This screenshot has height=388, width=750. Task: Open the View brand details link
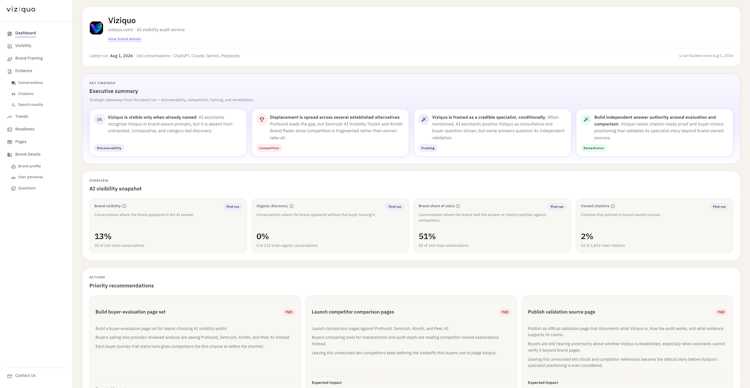coord(124,39)
